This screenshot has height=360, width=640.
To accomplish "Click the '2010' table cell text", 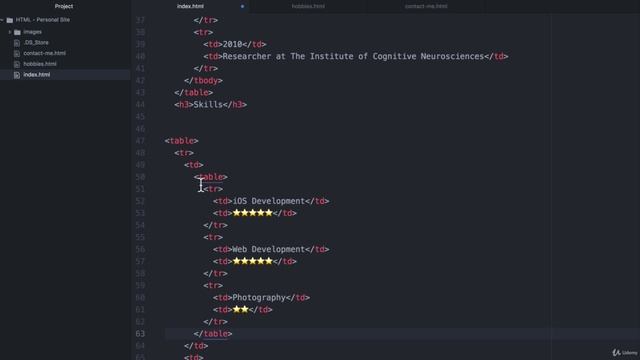I will [x=232, y=44].
